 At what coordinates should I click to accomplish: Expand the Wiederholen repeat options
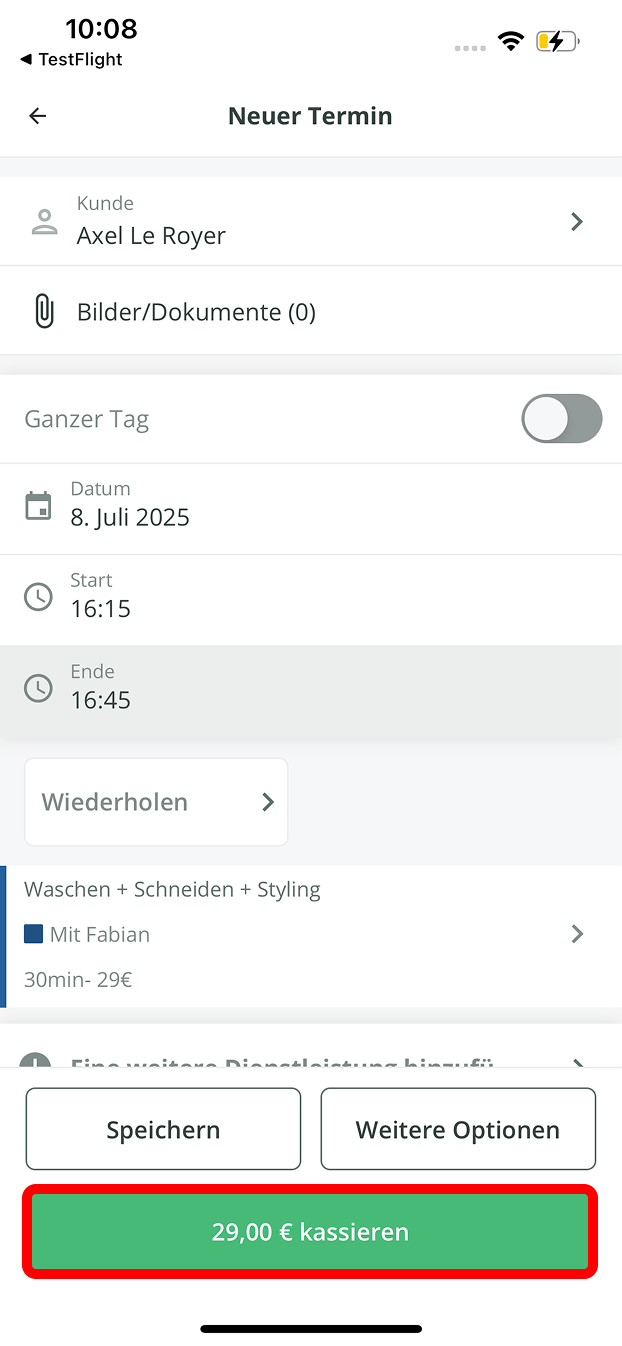[x=156, y=802]
